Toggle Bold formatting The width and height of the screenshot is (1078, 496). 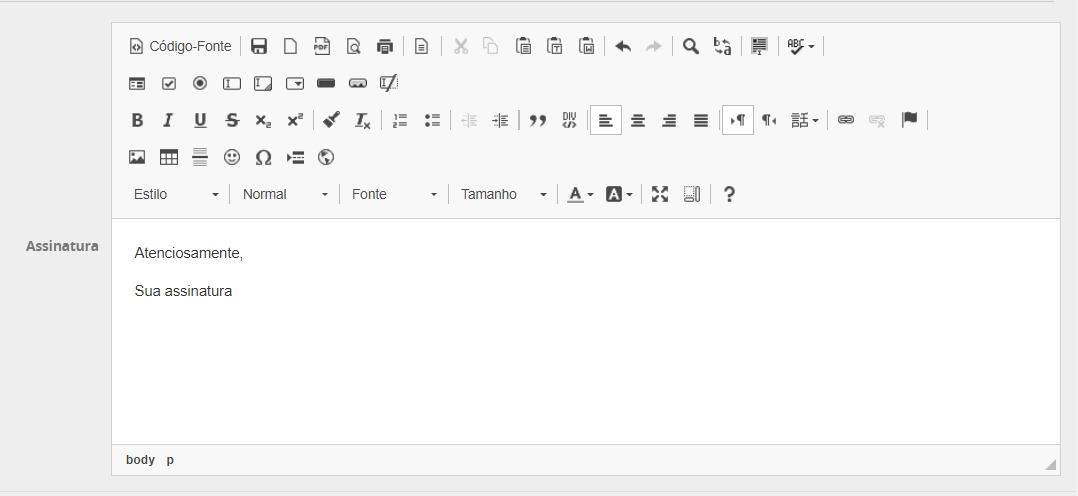click(137, 120)
